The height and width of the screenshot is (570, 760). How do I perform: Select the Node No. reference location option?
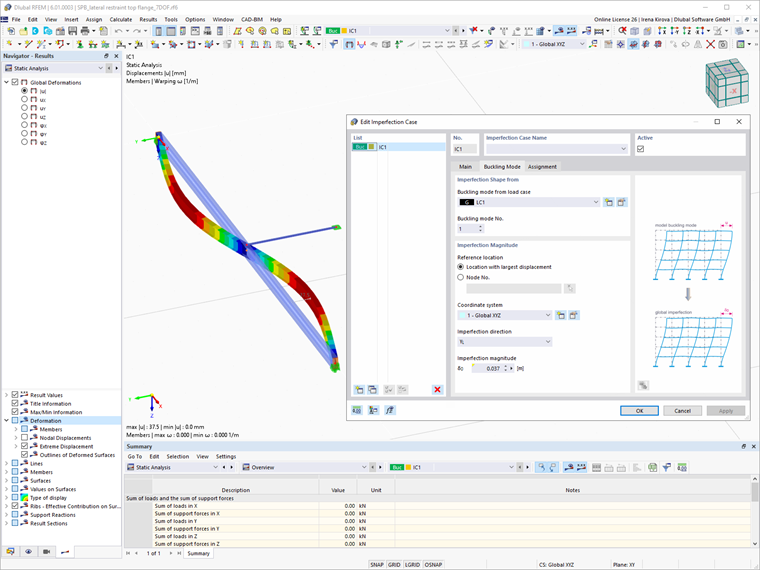(x=460, y=277)
